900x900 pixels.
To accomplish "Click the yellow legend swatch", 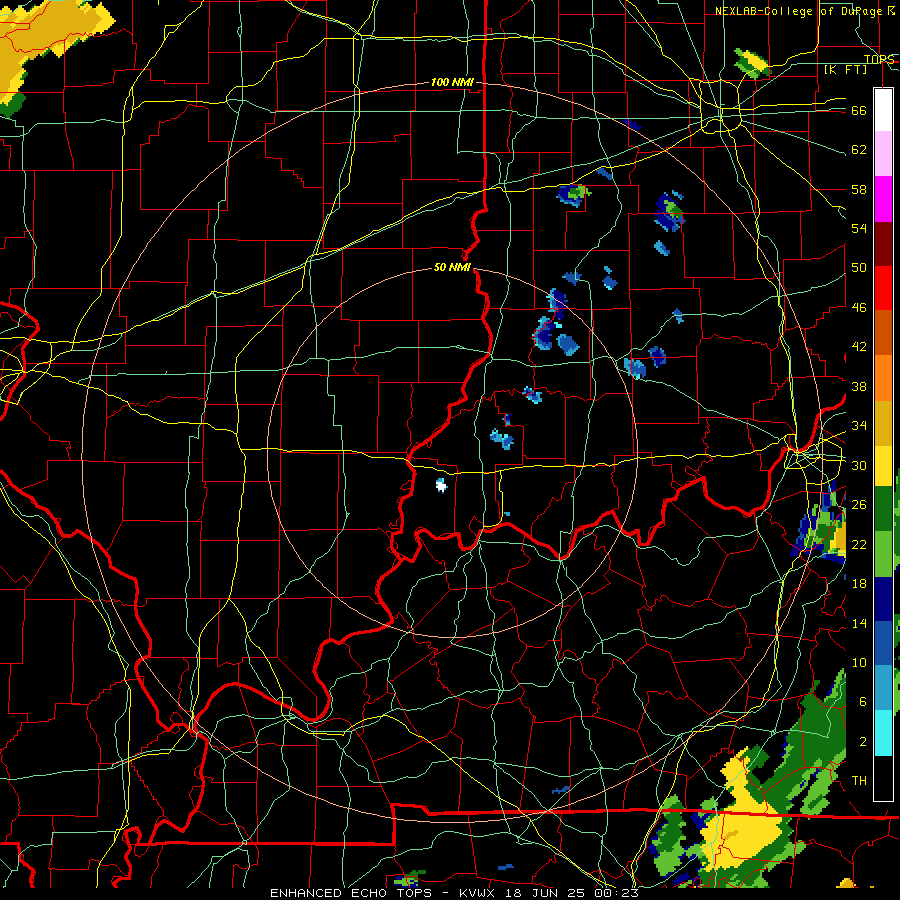I will pyautogui.click(x=883, y=465).
